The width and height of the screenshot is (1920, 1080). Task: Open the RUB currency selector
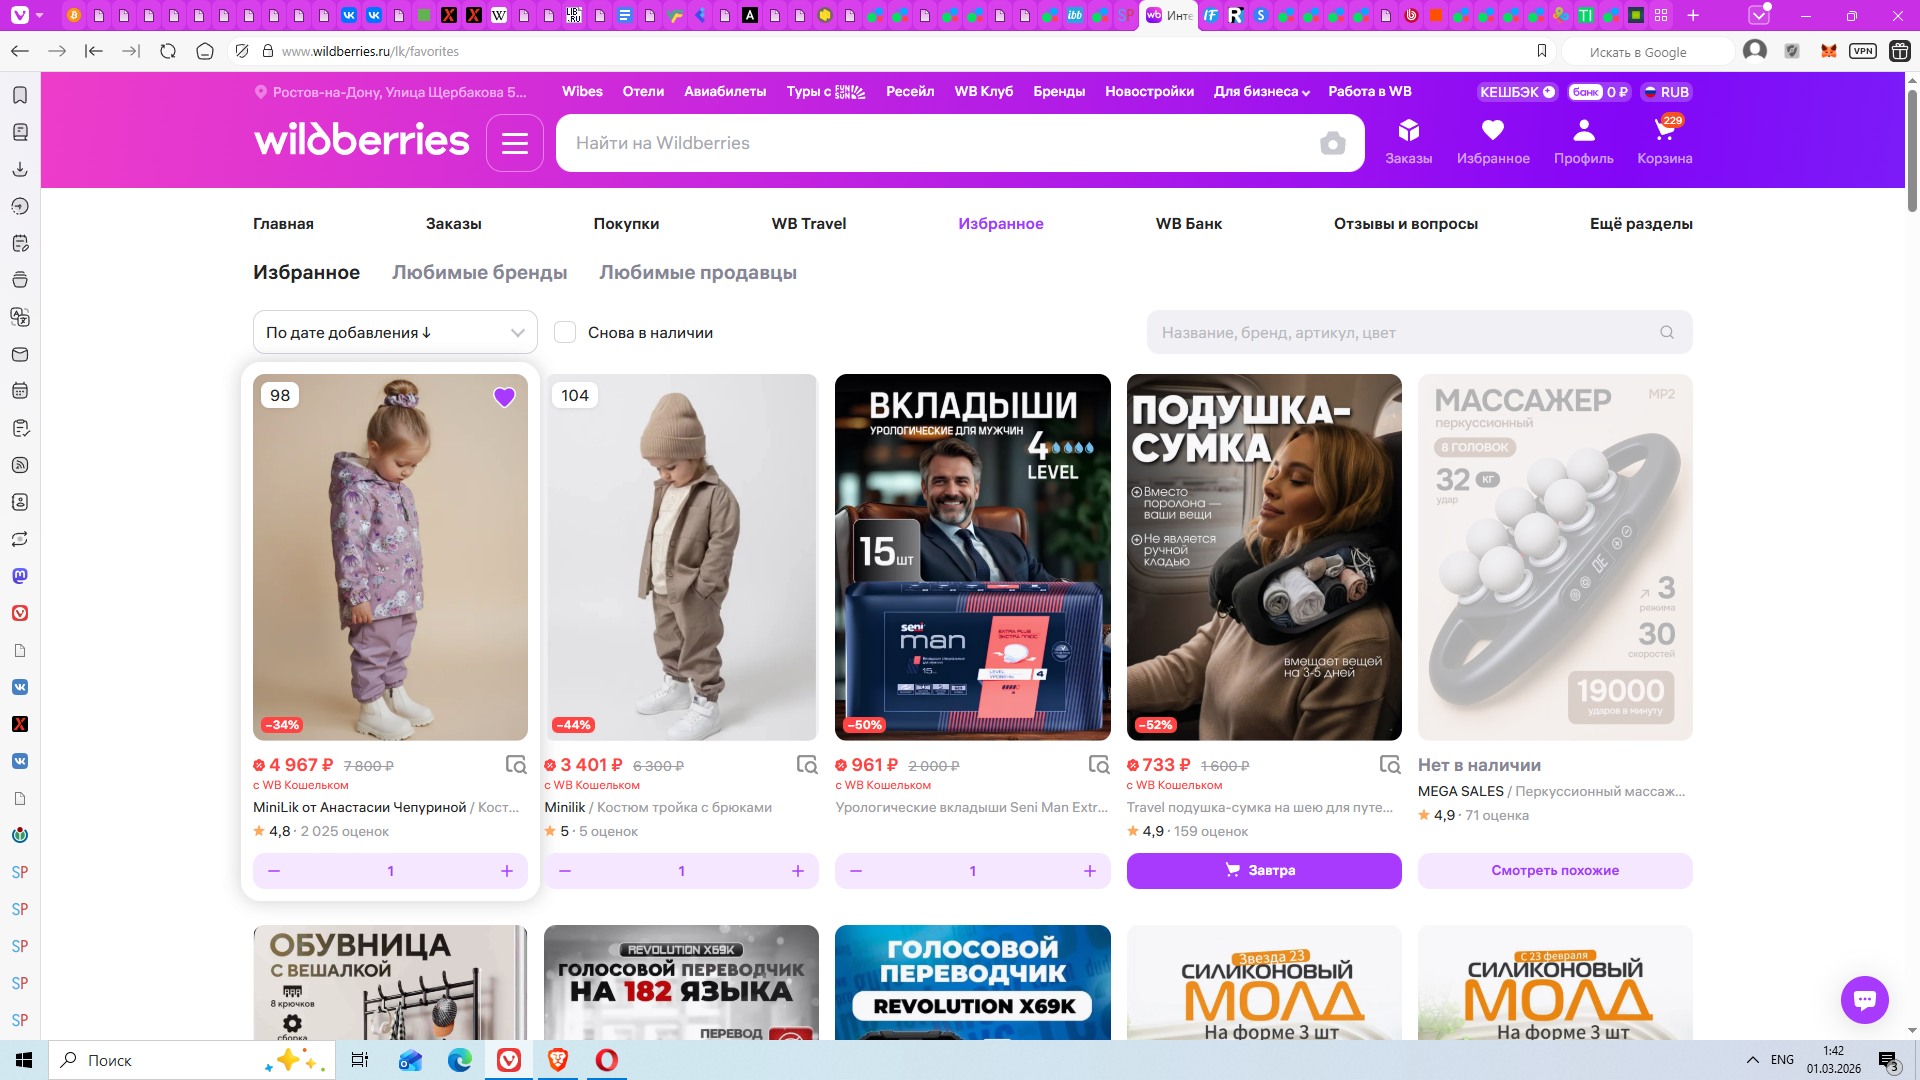pos(1666,92)
